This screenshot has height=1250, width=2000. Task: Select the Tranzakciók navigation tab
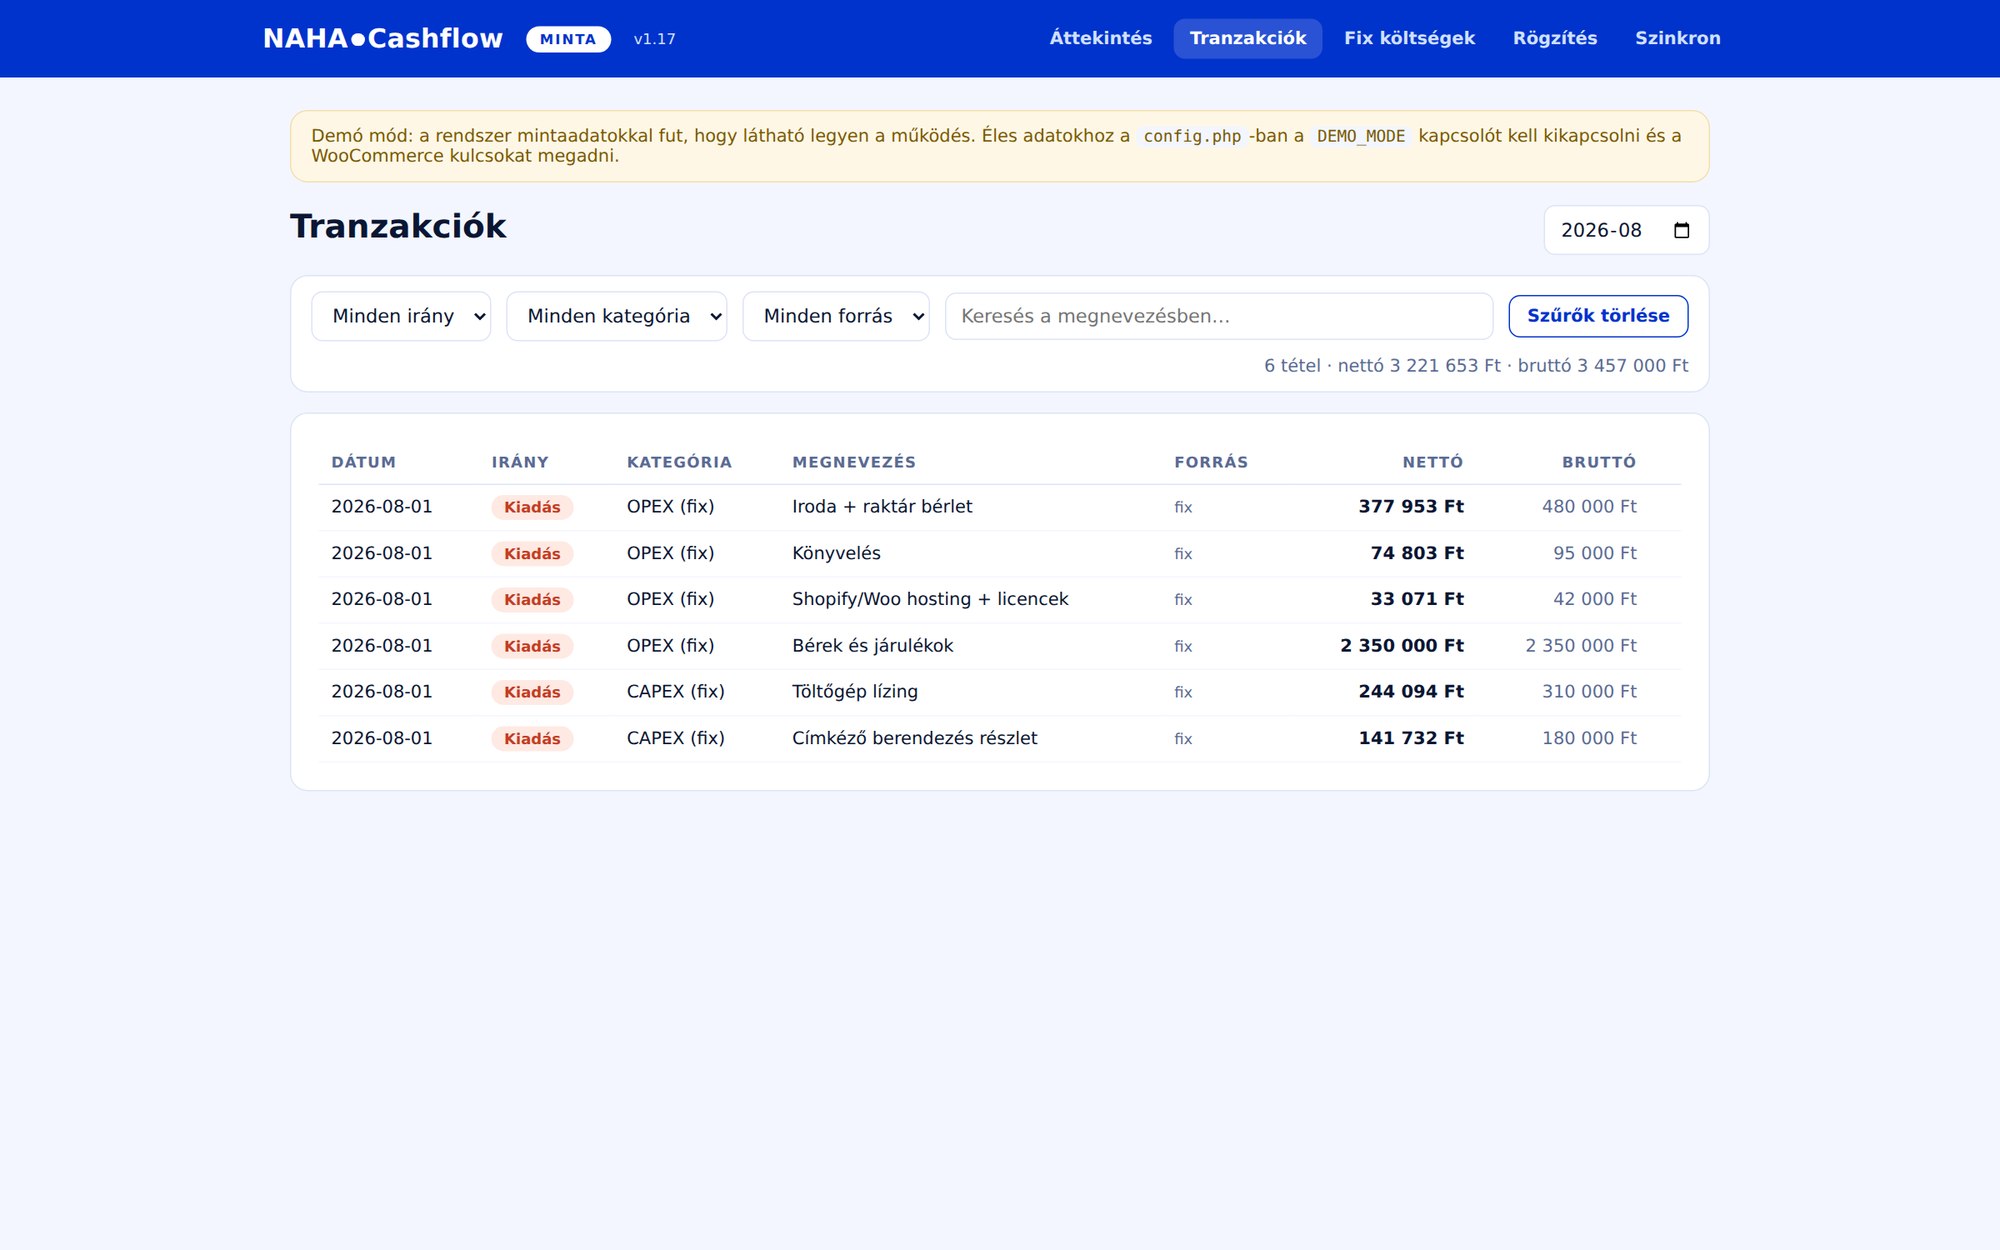(x=1247, y=38)
